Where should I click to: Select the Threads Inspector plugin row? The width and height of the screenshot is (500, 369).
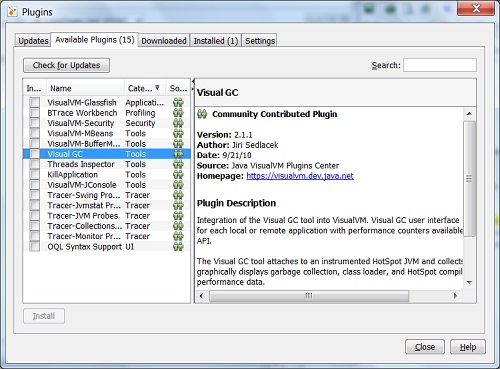(107, 164)
